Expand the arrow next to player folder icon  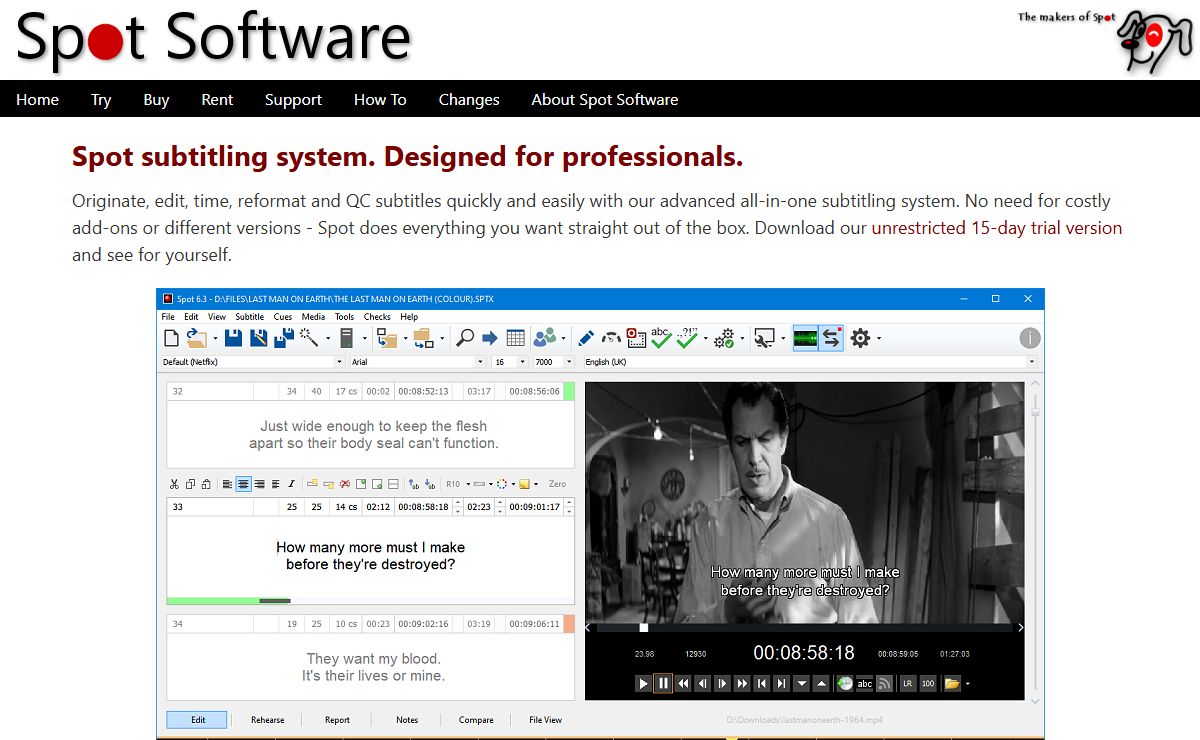point(967,684)
